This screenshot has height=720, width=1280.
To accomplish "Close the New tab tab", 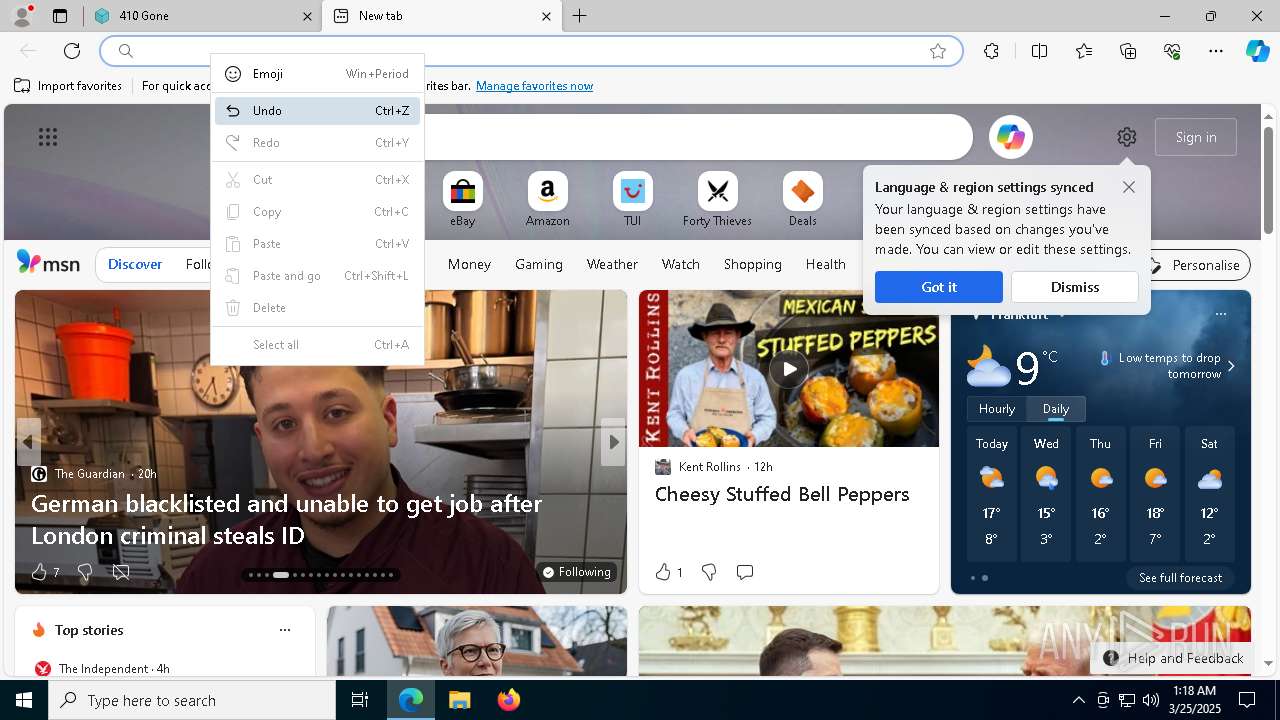I will click(x=546, y=16).
